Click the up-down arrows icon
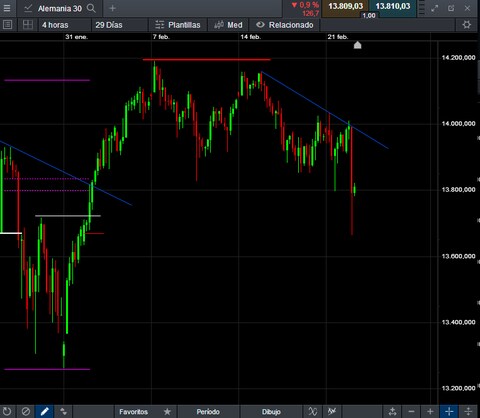This screenshot has width=480, height=418. [63, 411]
